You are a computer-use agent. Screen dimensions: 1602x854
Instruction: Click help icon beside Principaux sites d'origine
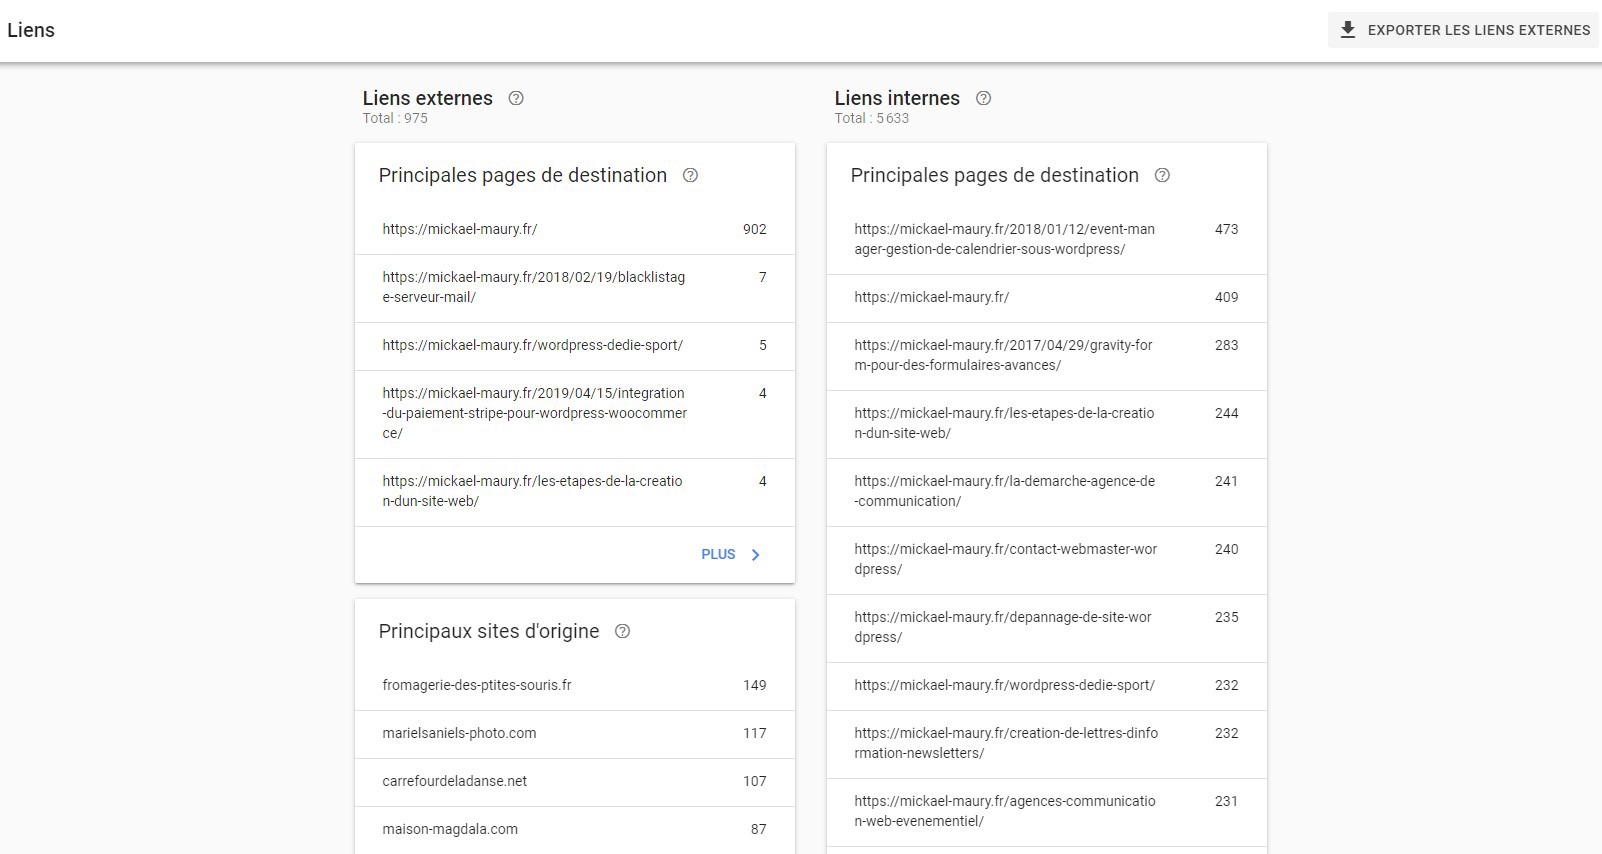click(x=622, y=632)
